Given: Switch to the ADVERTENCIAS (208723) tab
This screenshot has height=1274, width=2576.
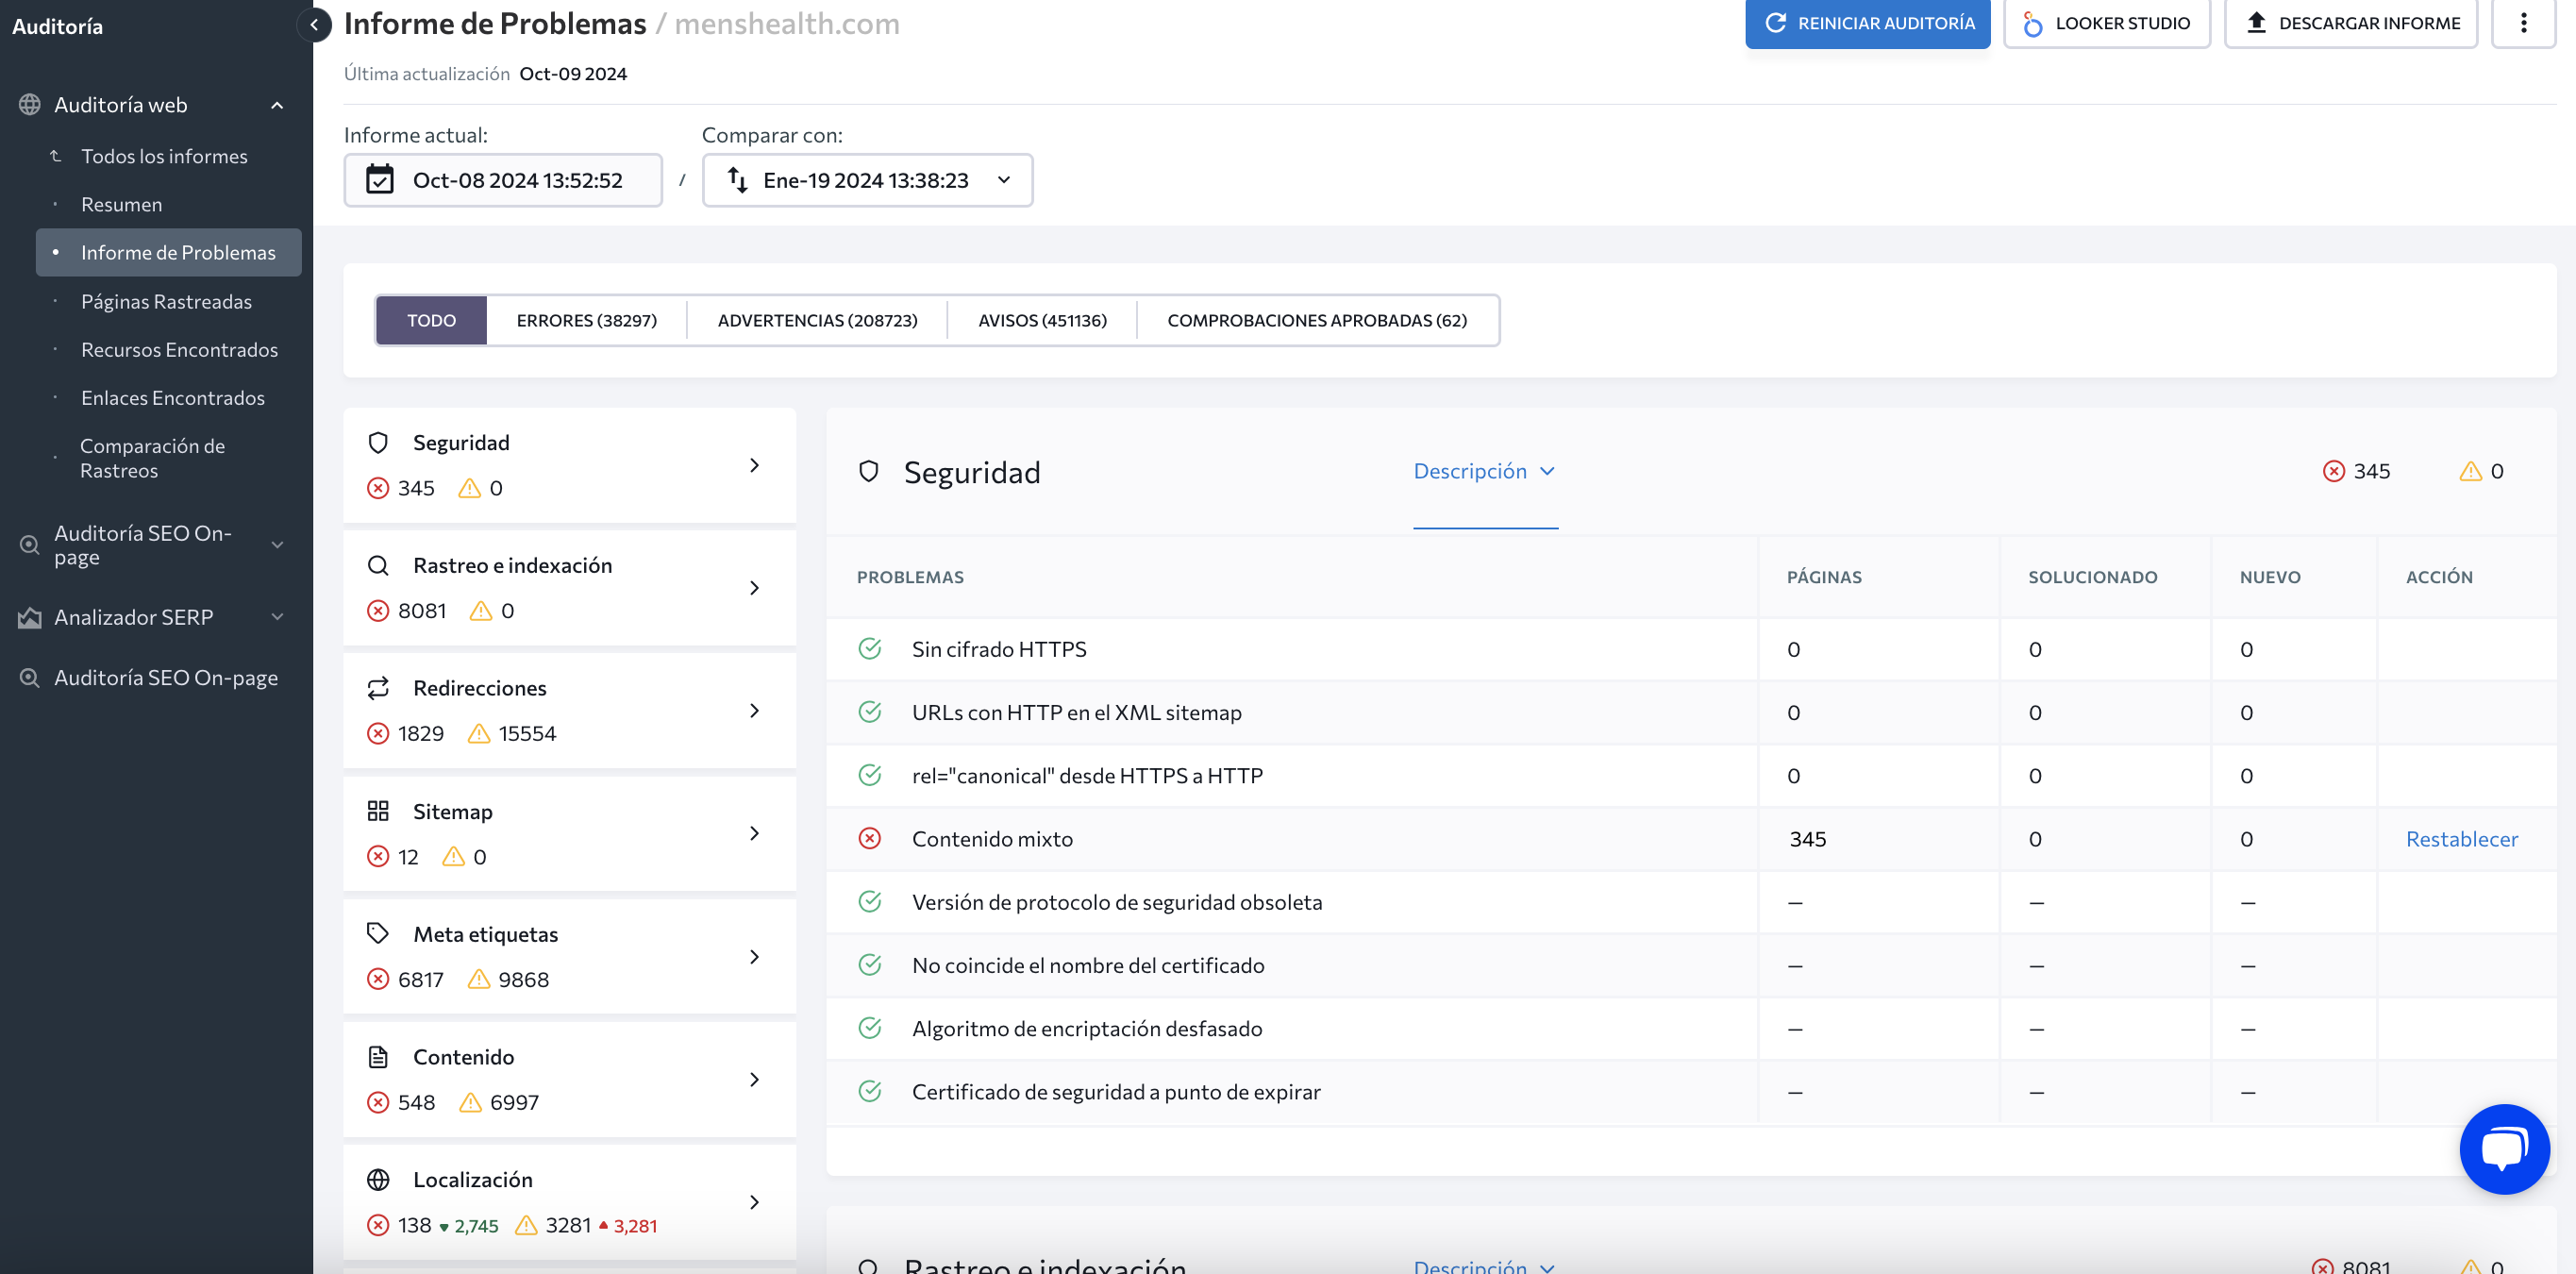Looking at the screenshot, I should click(x=817, y=320).
